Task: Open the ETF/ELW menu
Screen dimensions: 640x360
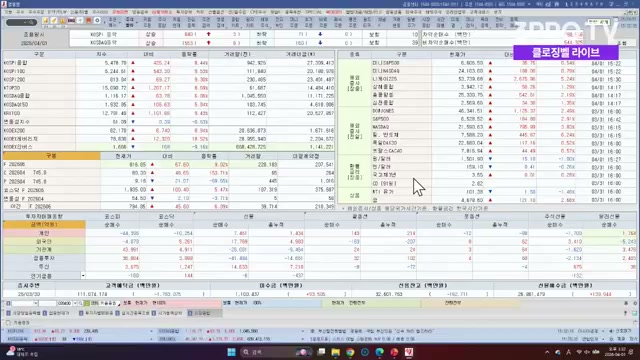Action: pos(57,12)
